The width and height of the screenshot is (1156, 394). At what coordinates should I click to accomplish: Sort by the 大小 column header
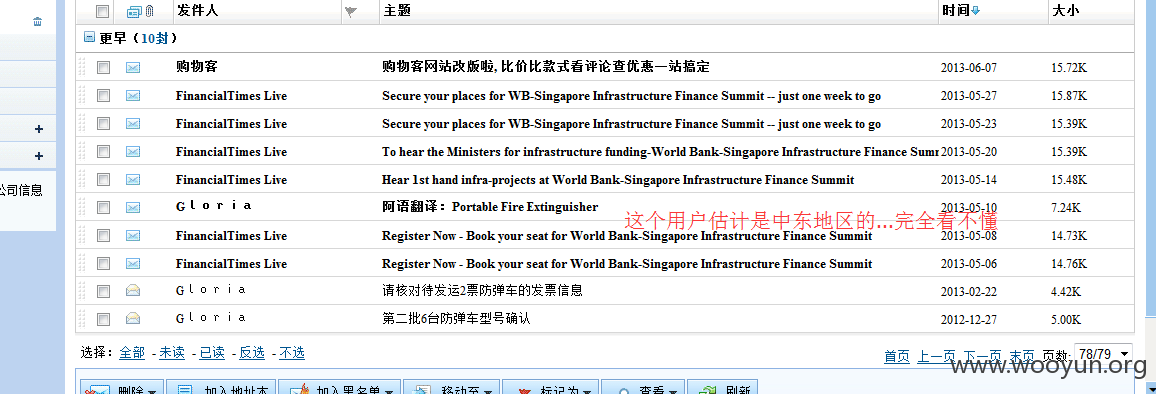(x=1065, y=11)
